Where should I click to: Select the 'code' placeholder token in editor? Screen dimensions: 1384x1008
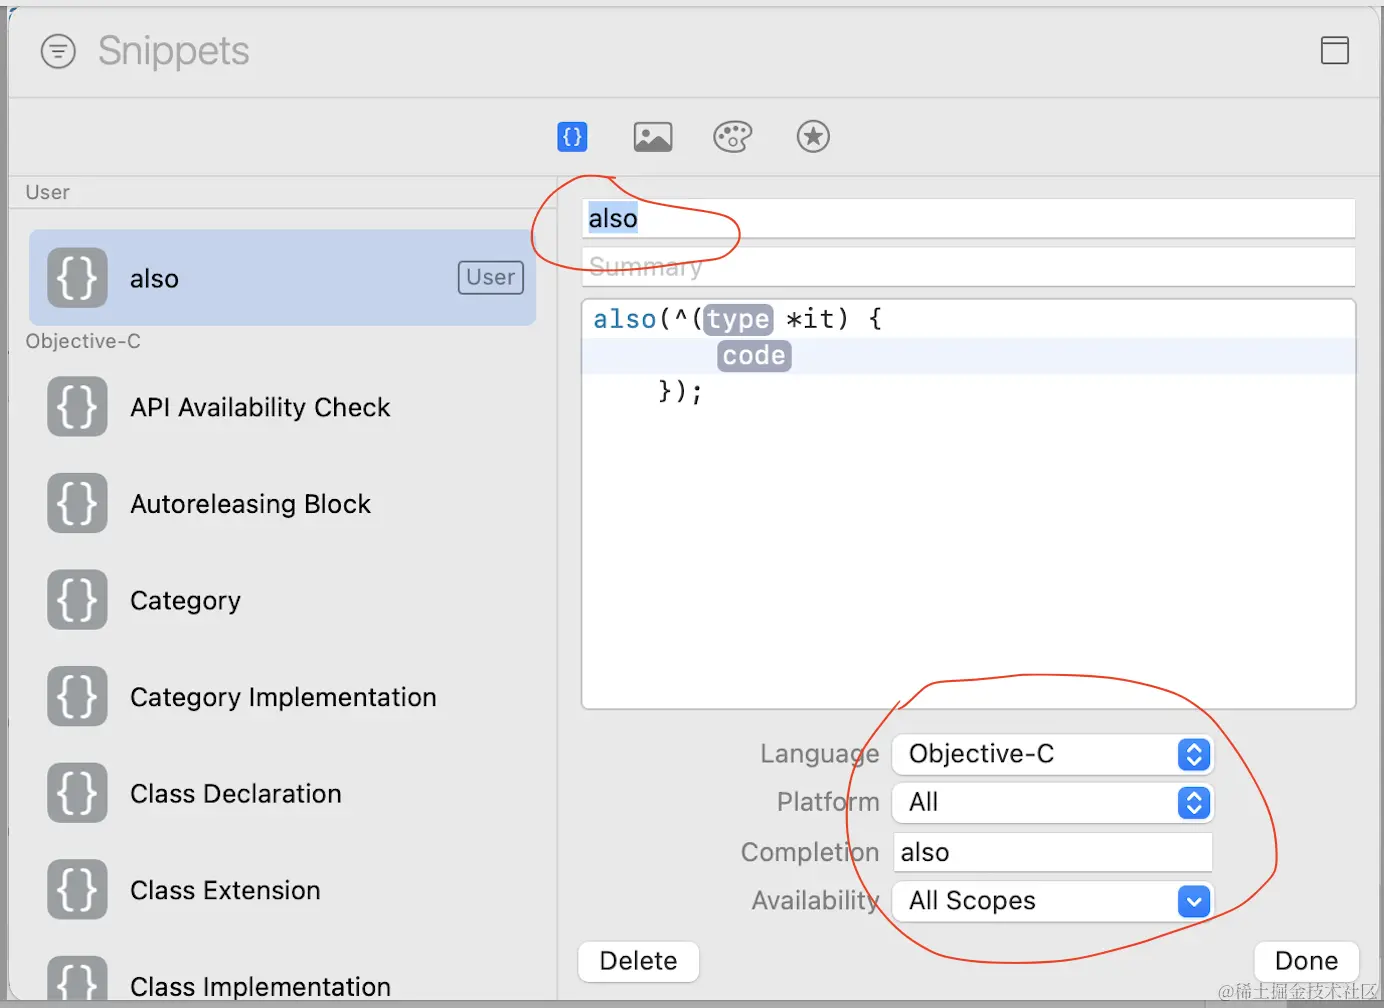[754, 356]
